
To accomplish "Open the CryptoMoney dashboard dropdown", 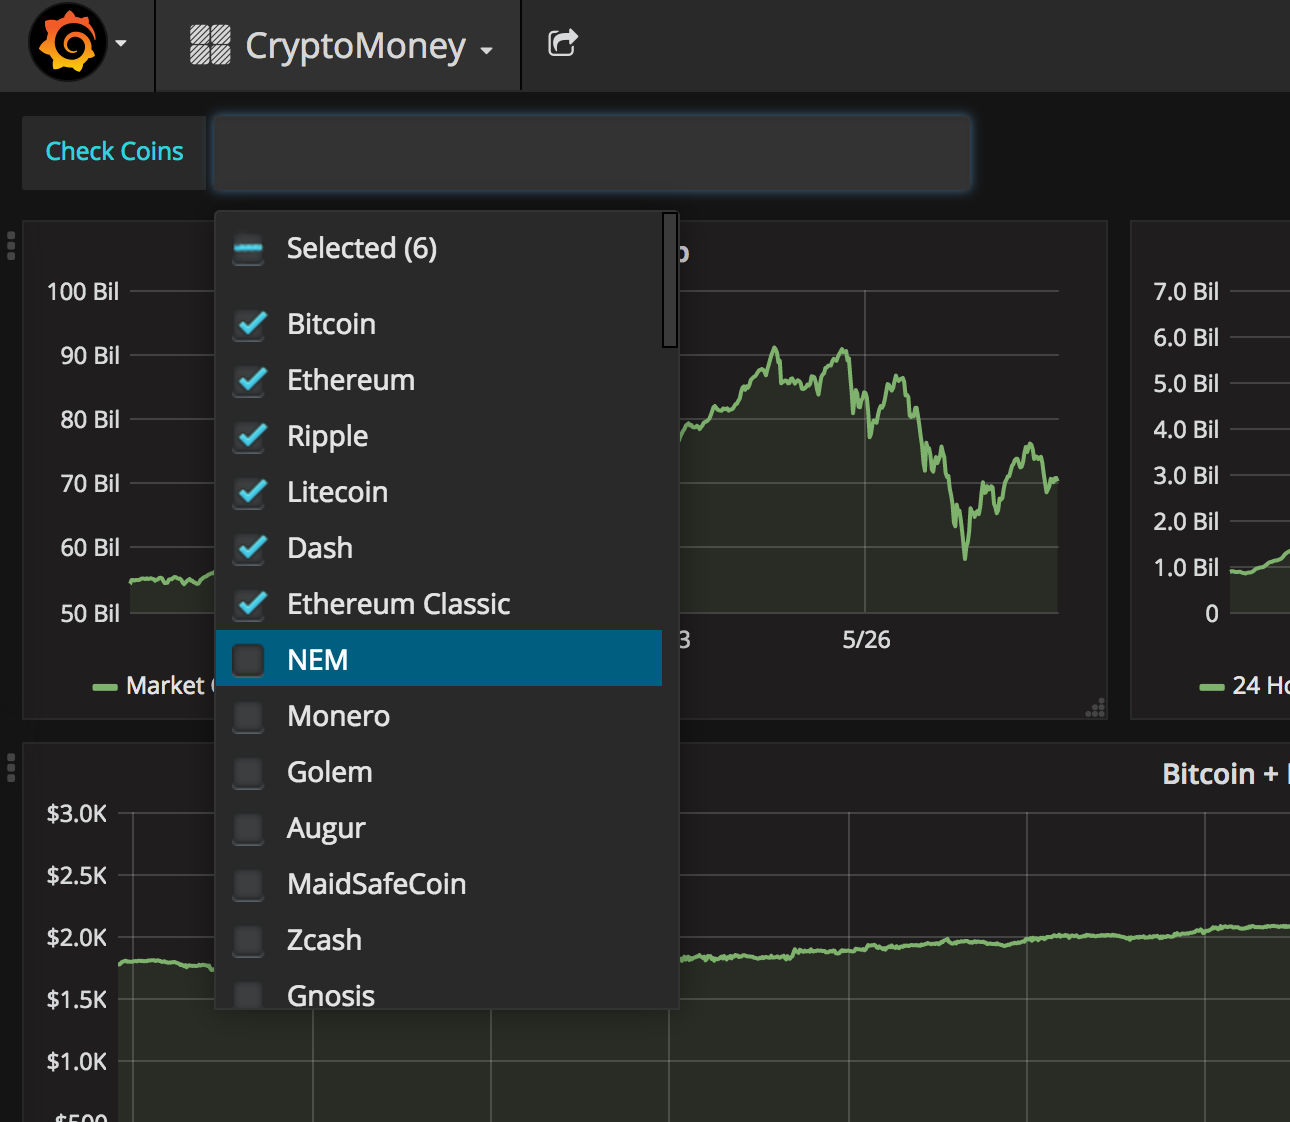I will (x=339, y=46).
